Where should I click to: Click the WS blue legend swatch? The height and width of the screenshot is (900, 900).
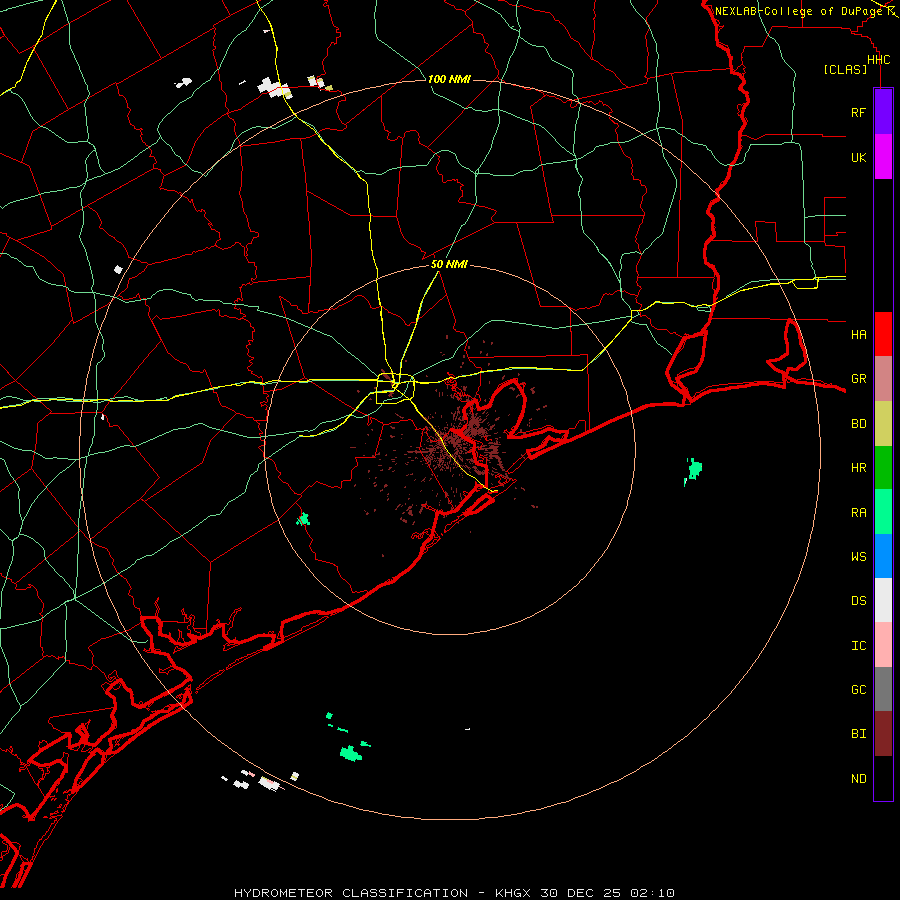pyautogui.click(x=883, y=556)
